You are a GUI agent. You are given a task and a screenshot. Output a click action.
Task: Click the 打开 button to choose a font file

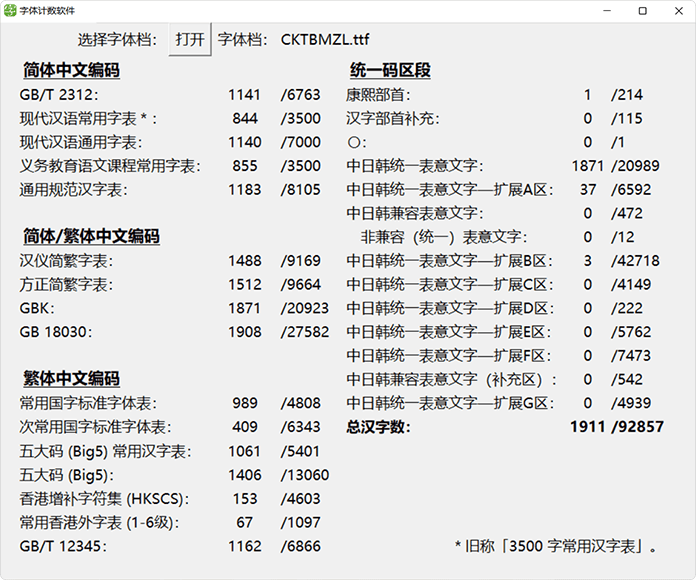[190, 40]
